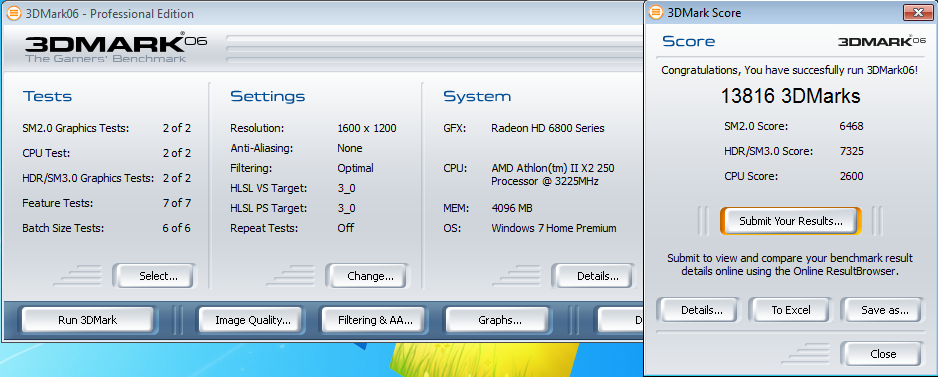Open Change... settings dialog
938x377 pixels.
pyautogui.click(x=367, y=276)
